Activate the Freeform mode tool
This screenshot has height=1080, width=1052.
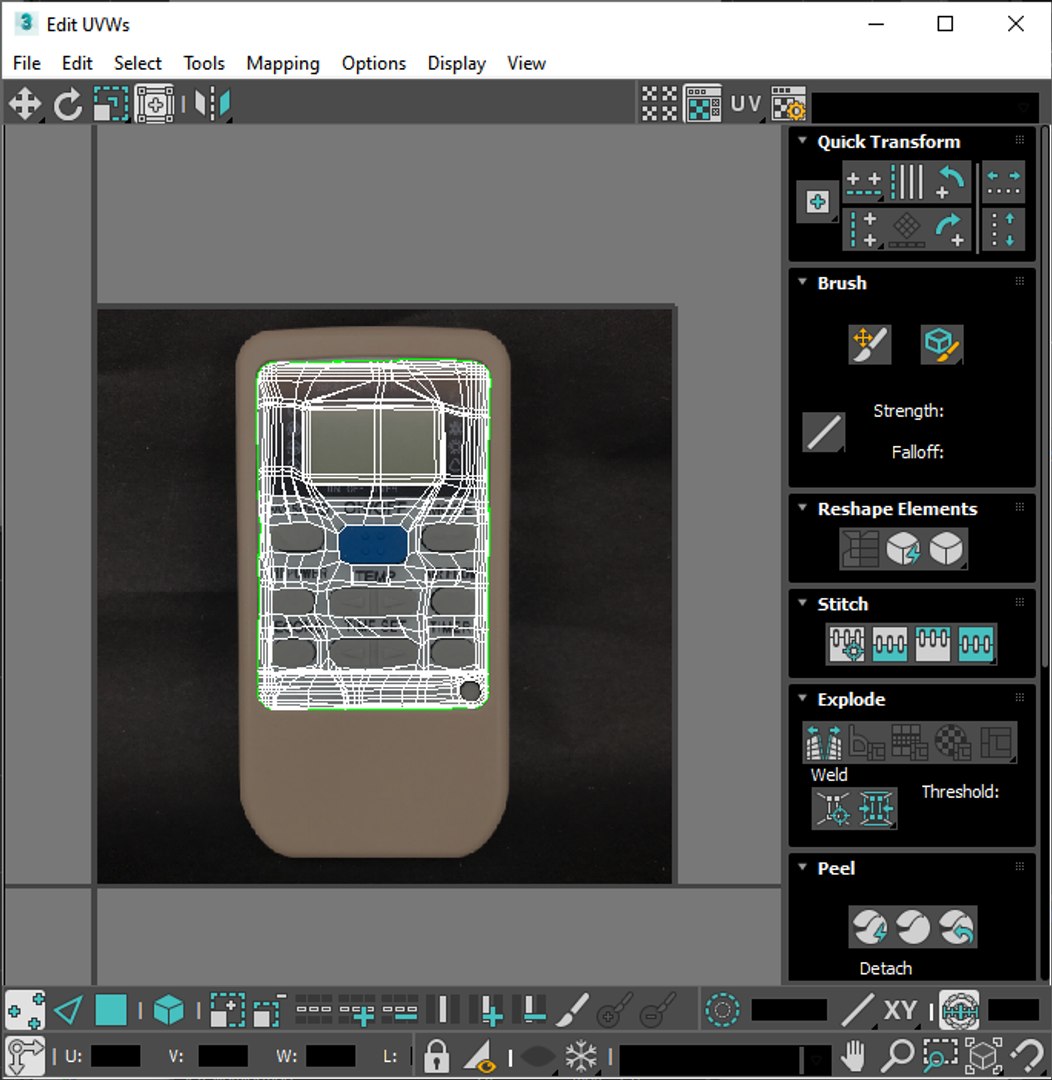[x=154, y=105]
